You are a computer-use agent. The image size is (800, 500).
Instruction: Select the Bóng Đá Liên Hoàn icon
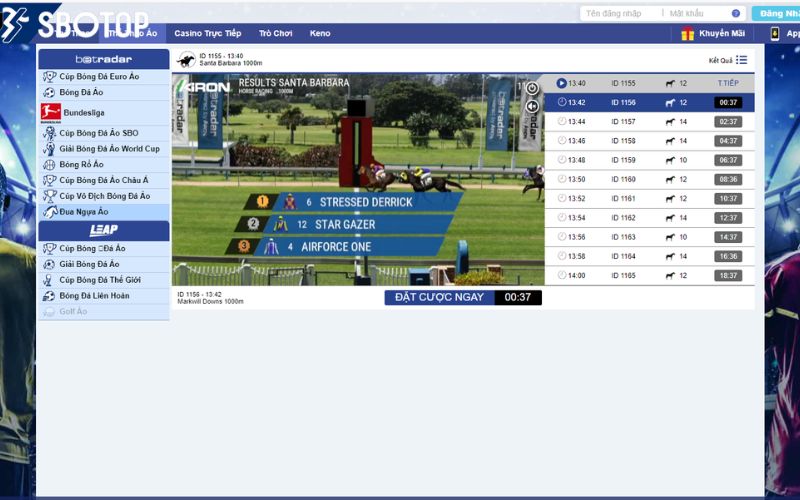click(x=49, y=296)
